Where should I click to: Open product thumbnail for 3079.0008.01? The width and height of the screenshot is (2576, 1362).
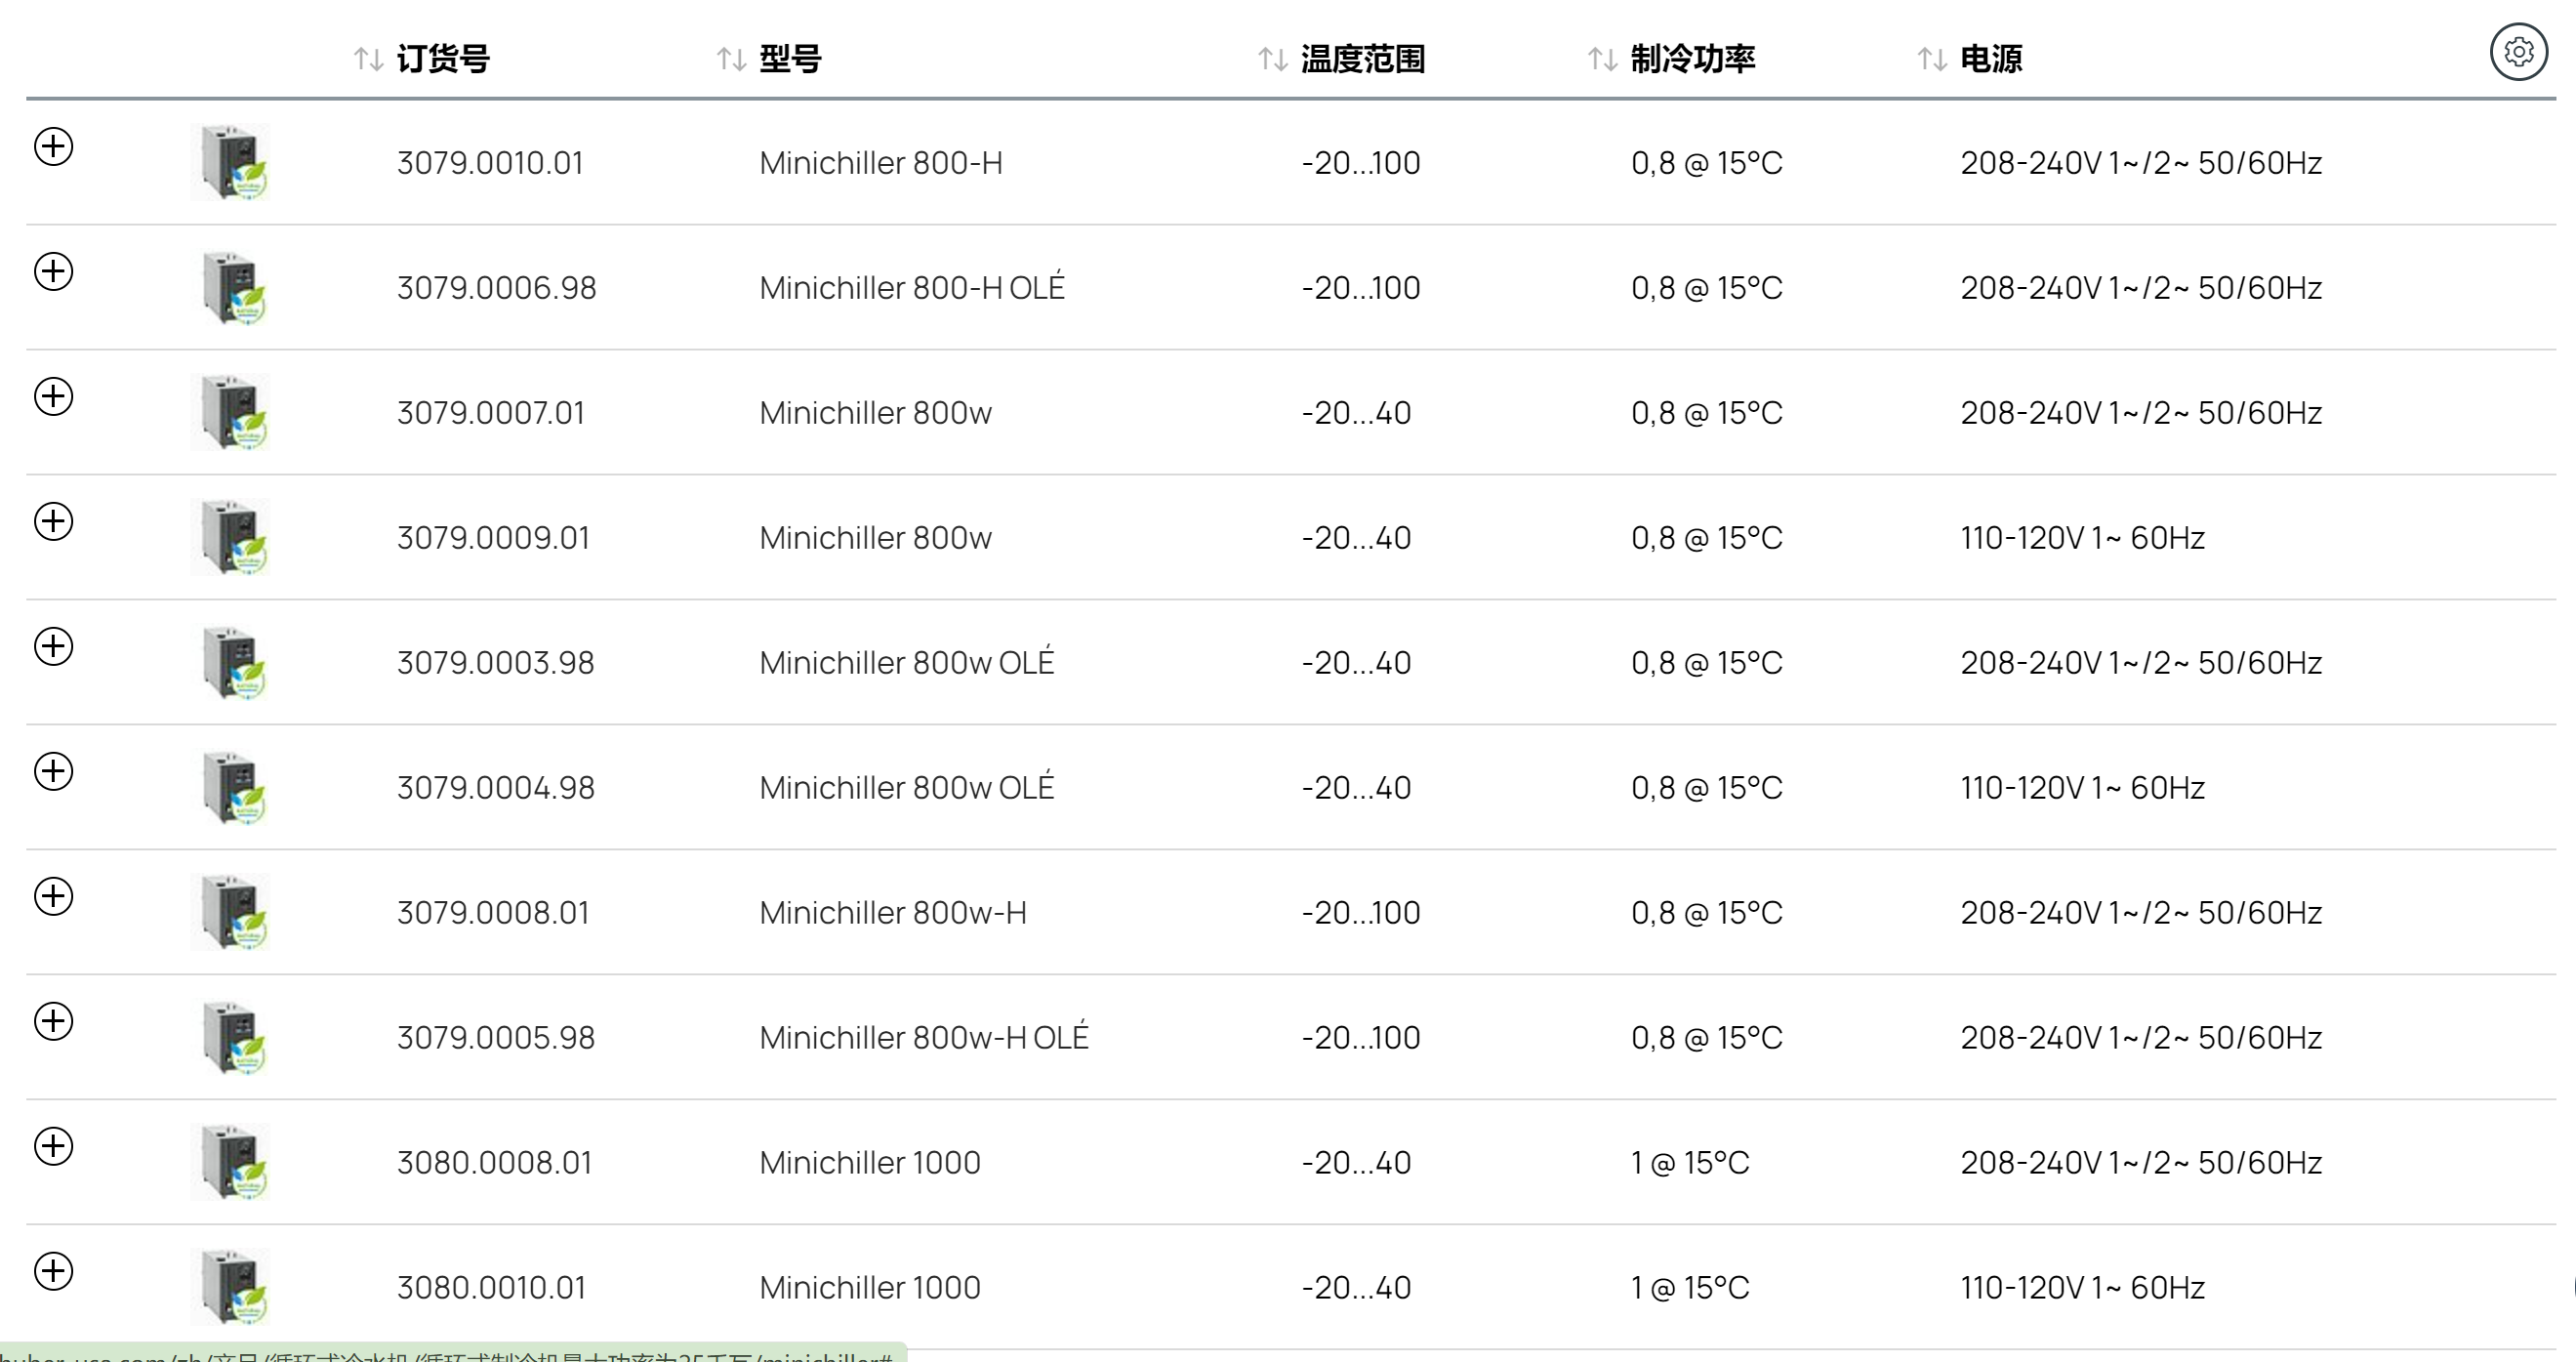pos(231,912)
